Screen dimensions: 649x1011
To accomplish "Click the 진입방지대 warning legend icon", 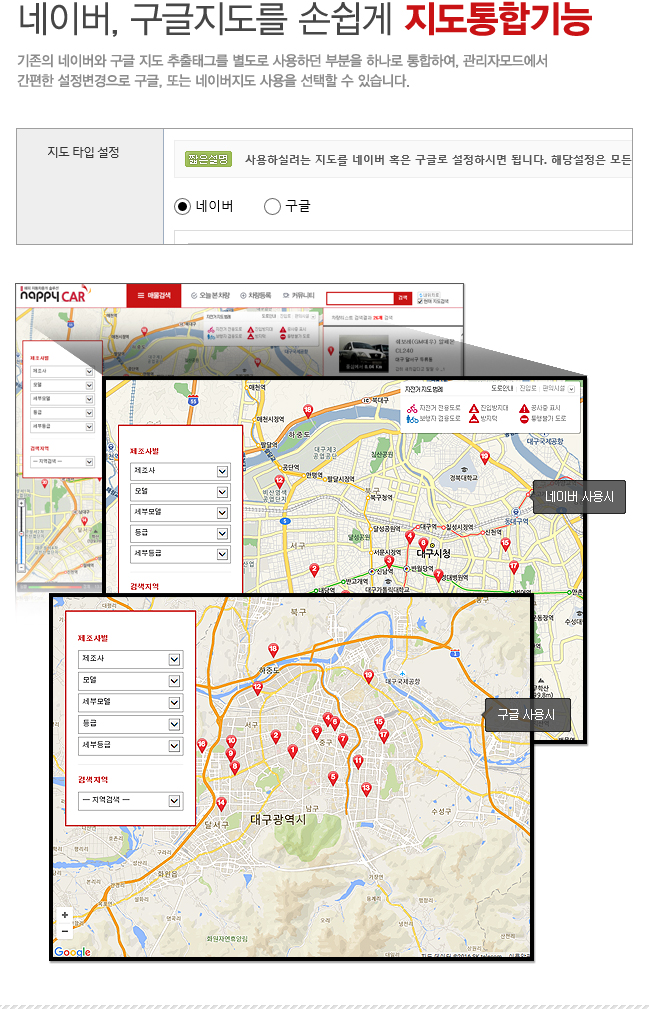I will coord(474,408).
